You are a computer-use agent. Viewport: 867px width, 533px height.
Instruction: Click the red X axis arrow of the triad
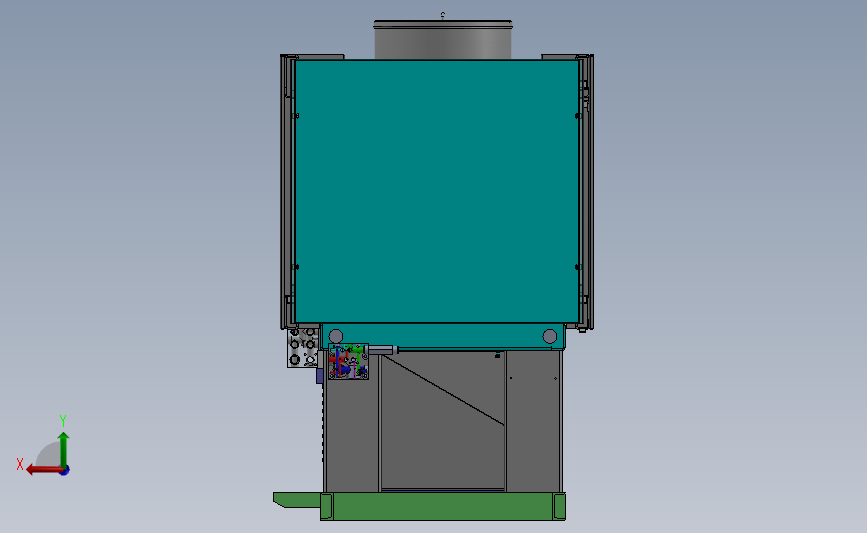(43, 470)
